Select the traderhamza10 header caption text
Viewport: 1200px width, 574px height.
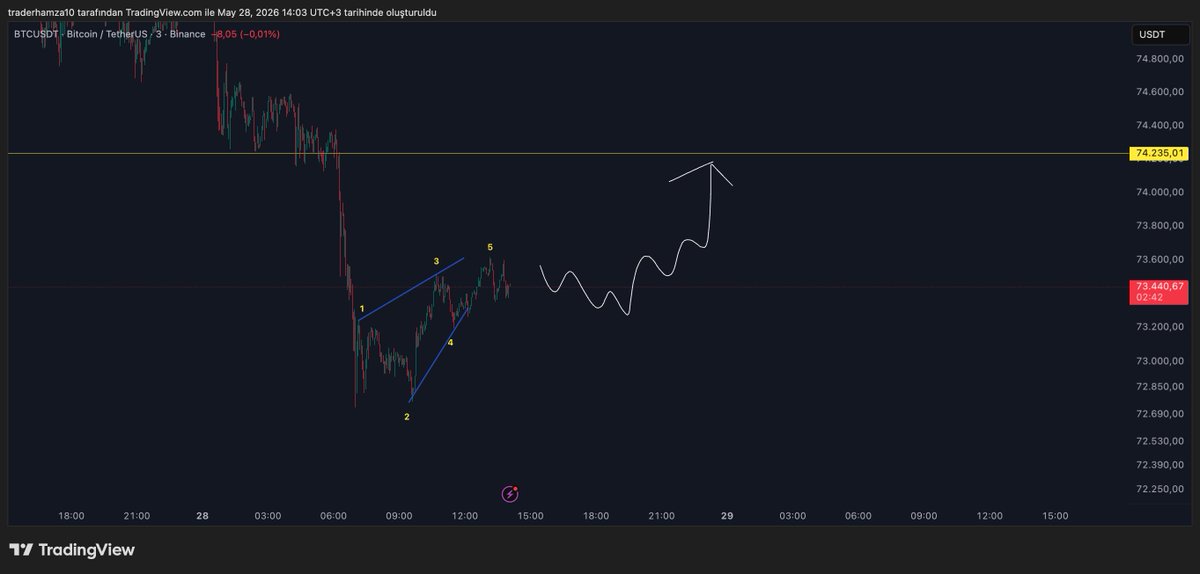coord(222,12)
